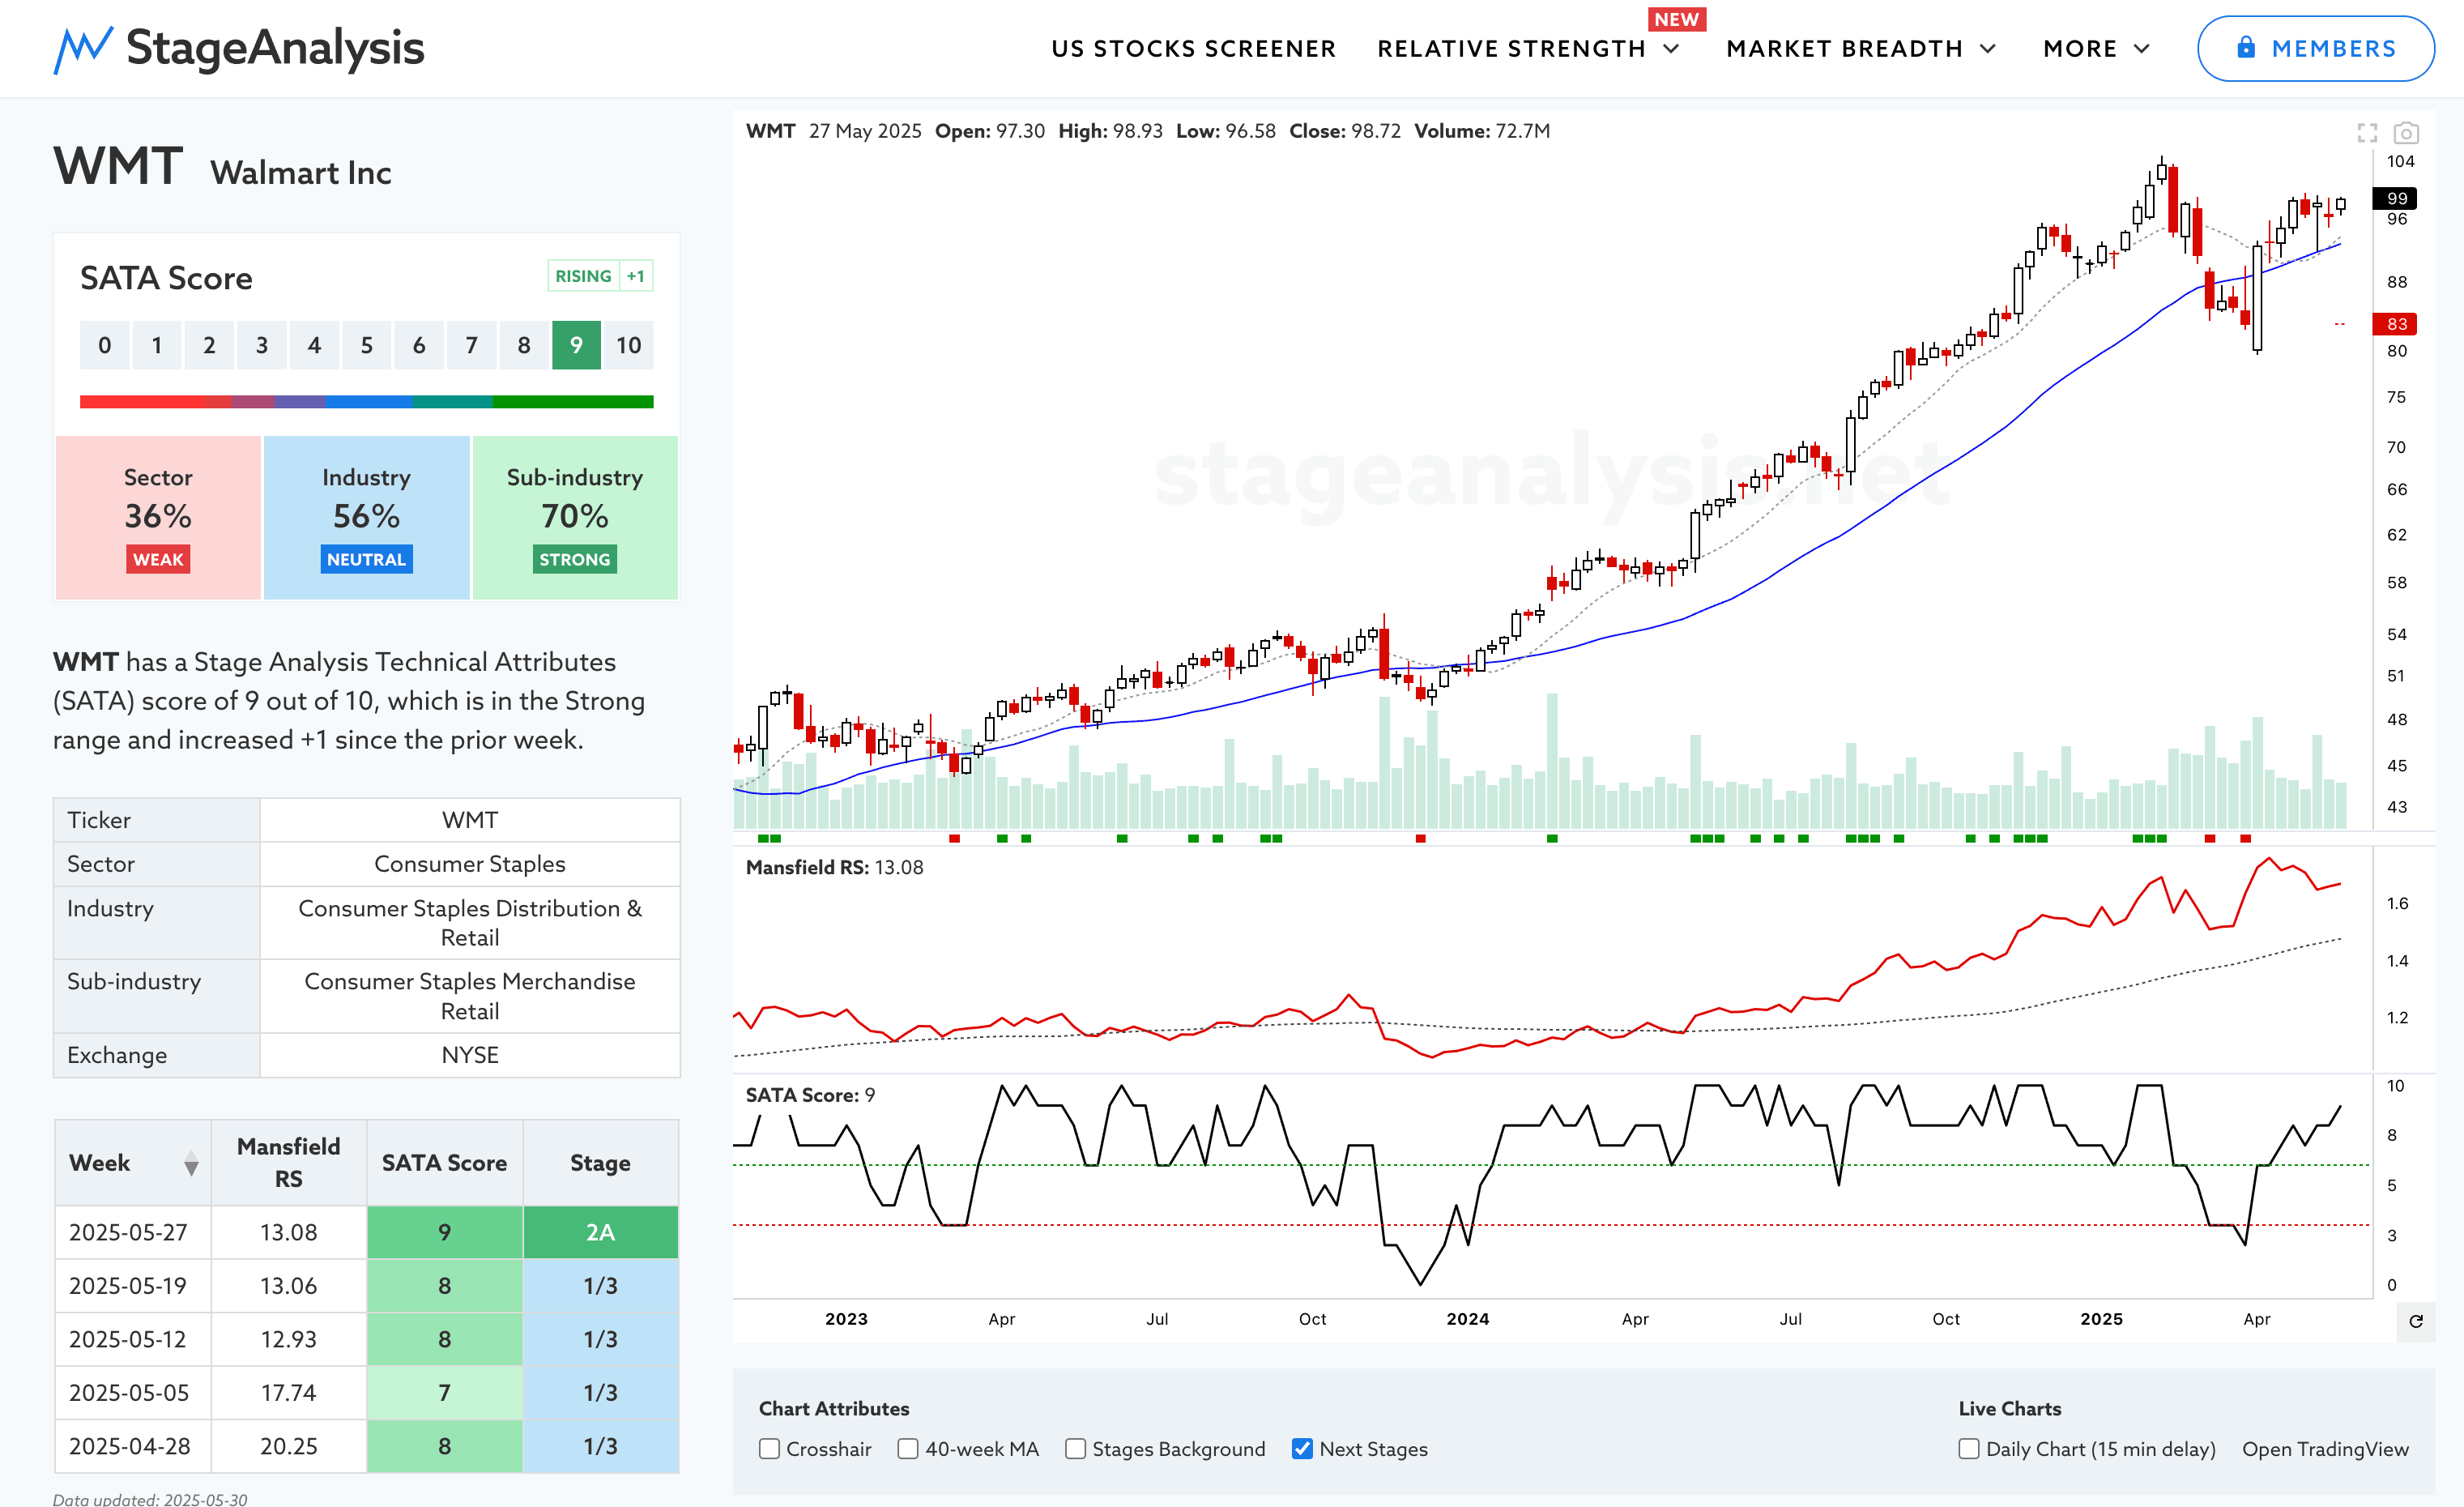Screen dimensions: 2464x1507
Task: Click the Walmart Inc heading
Action: [x=300, y=173]
